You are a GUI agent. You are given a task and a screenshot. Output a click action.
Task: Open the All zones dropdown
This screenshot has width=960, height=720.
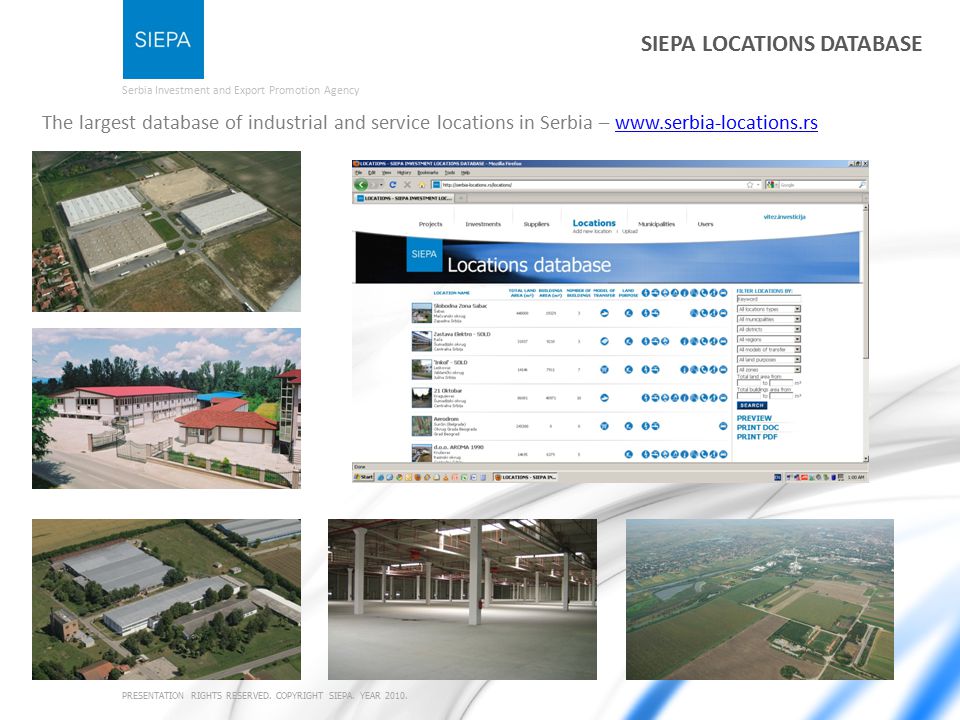pos(768,370)
